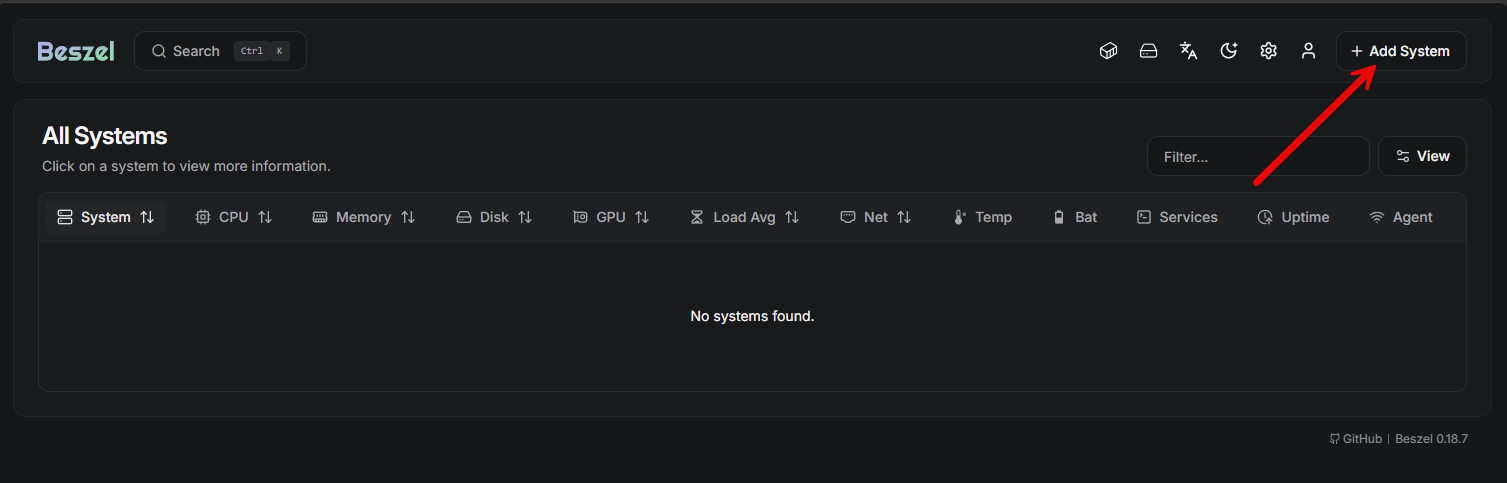Sort by Disk usage column

pyautogui.click(x=494, y=217)
